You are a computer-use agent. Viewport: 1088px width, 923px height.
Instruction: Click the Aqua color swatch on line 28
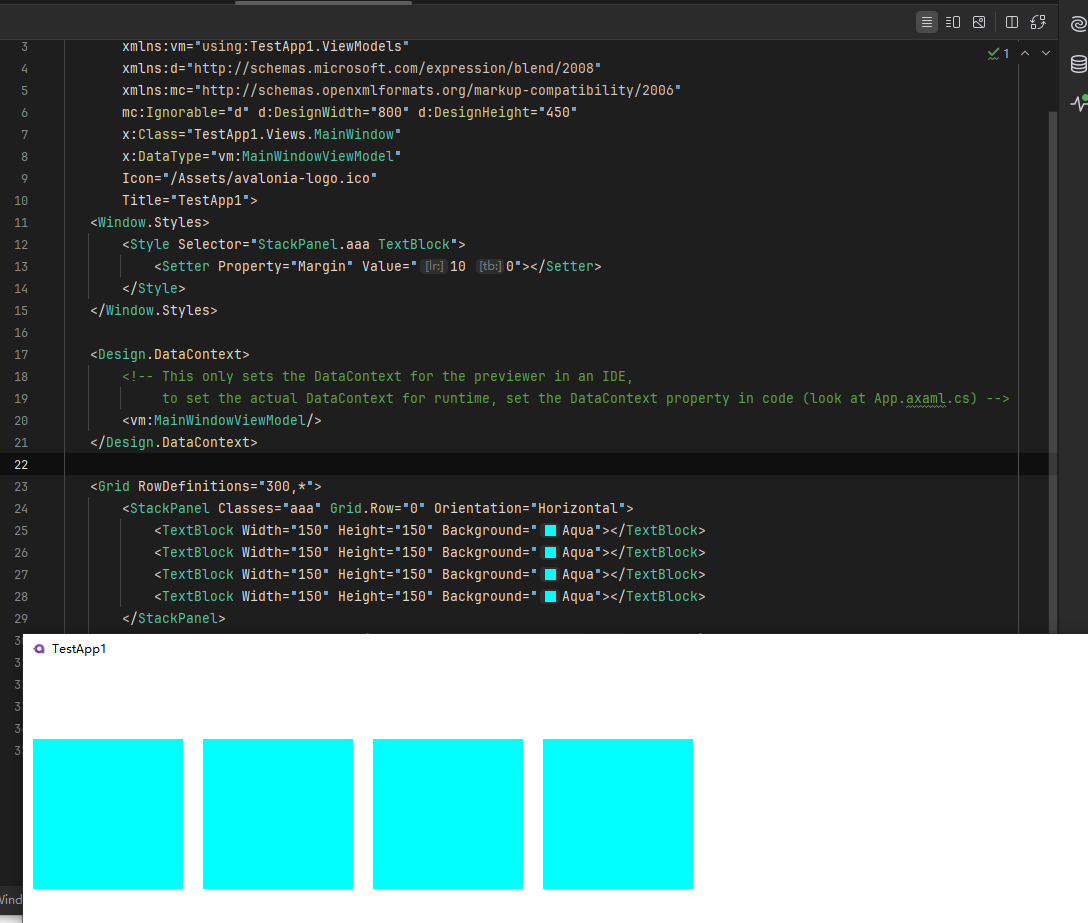tap(550, 597)
